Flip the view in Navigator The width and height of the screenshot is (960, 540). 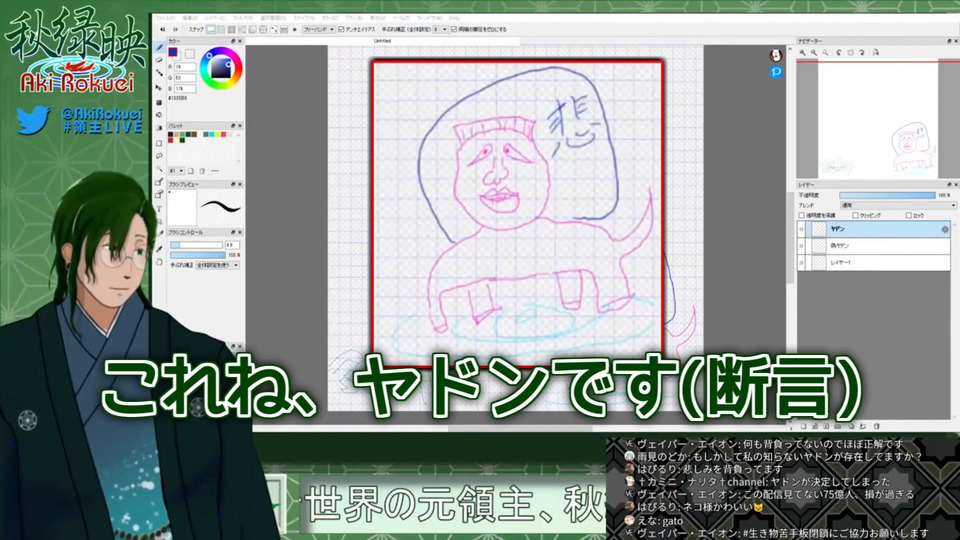[876, 53]
